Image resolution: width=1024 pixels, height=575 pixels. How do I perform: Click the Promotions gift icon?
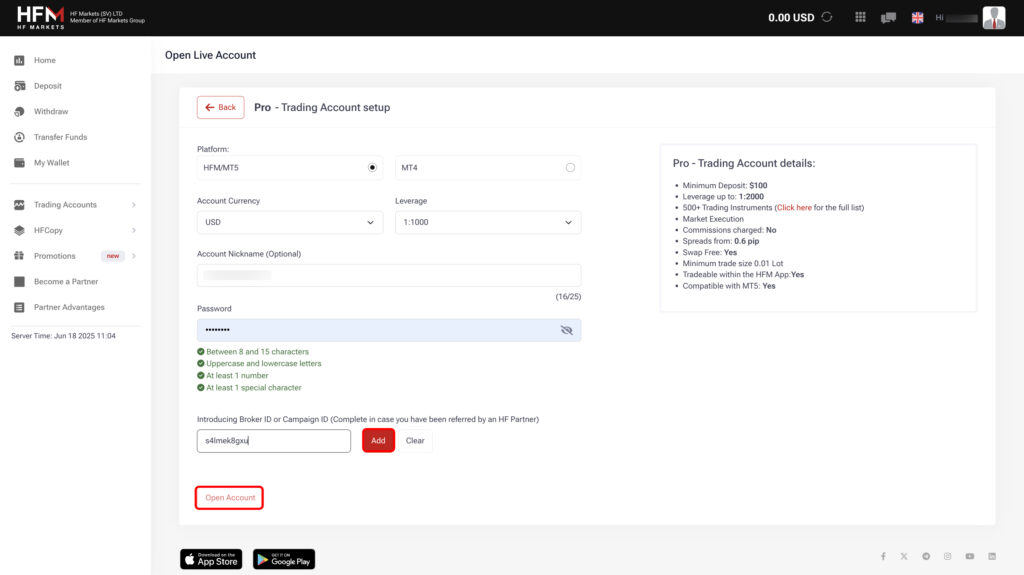coord(20,255)
